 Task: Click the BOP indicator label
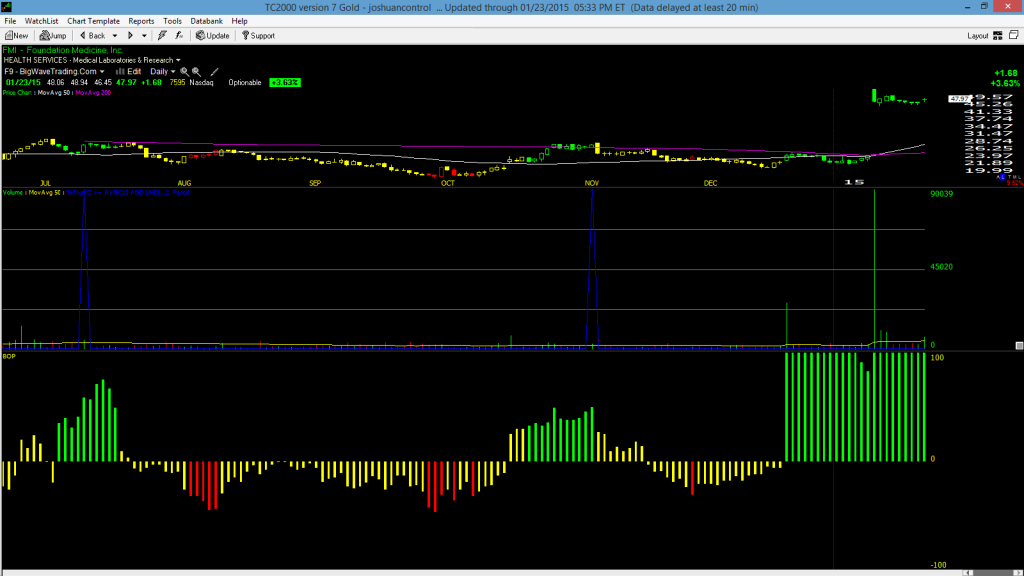9,357
